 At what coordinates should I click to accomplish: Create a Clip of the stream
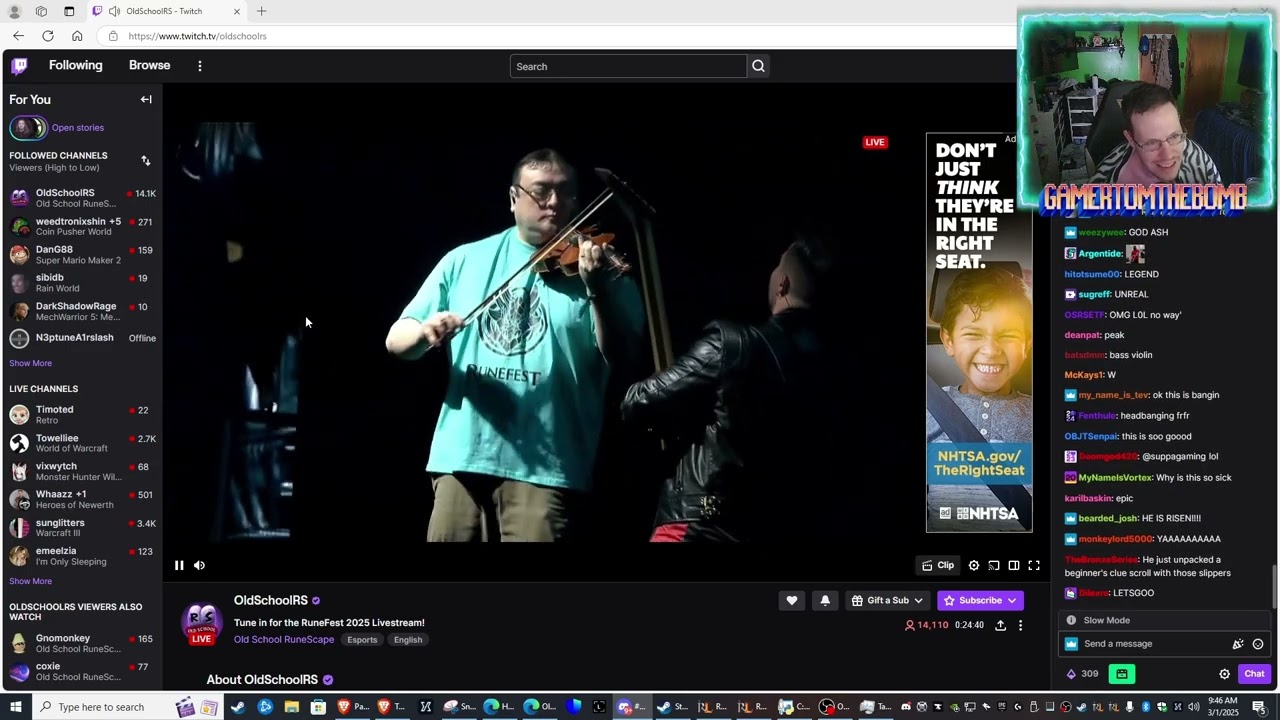click(x=938, y=565)
